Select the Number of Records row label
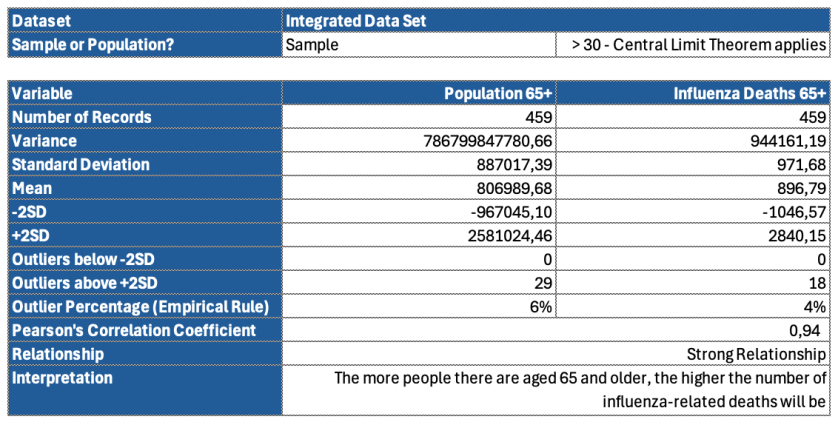 (143, 117)
